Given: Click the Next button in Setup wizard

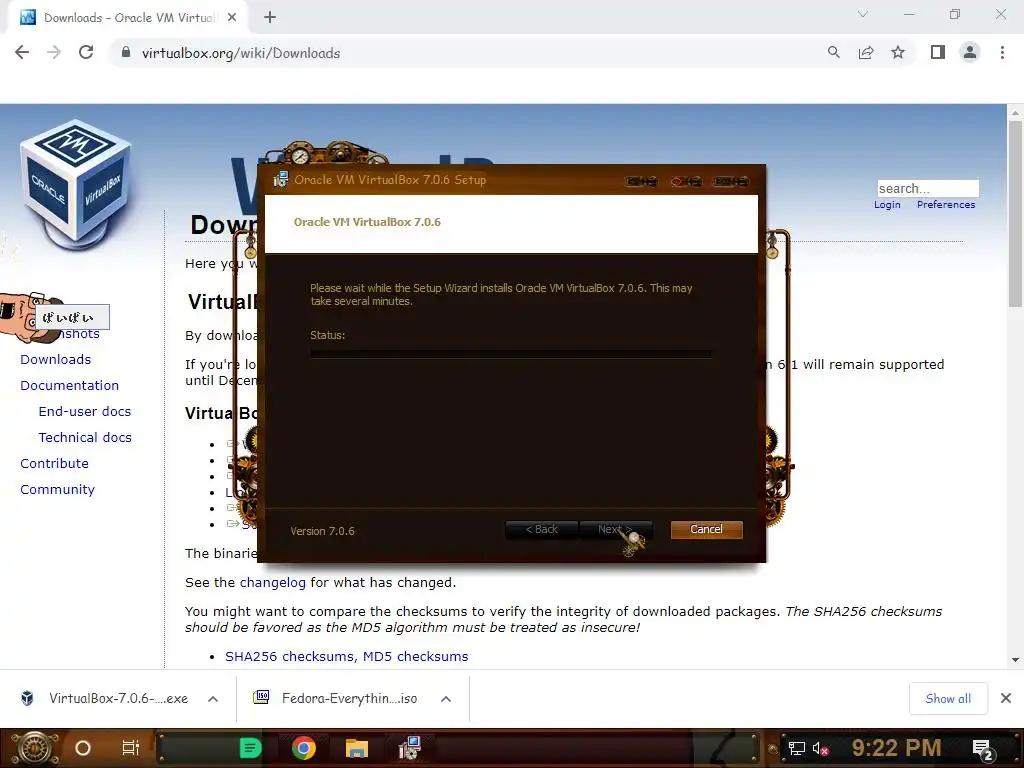Looking at the screenshot, I should (615, 530).
